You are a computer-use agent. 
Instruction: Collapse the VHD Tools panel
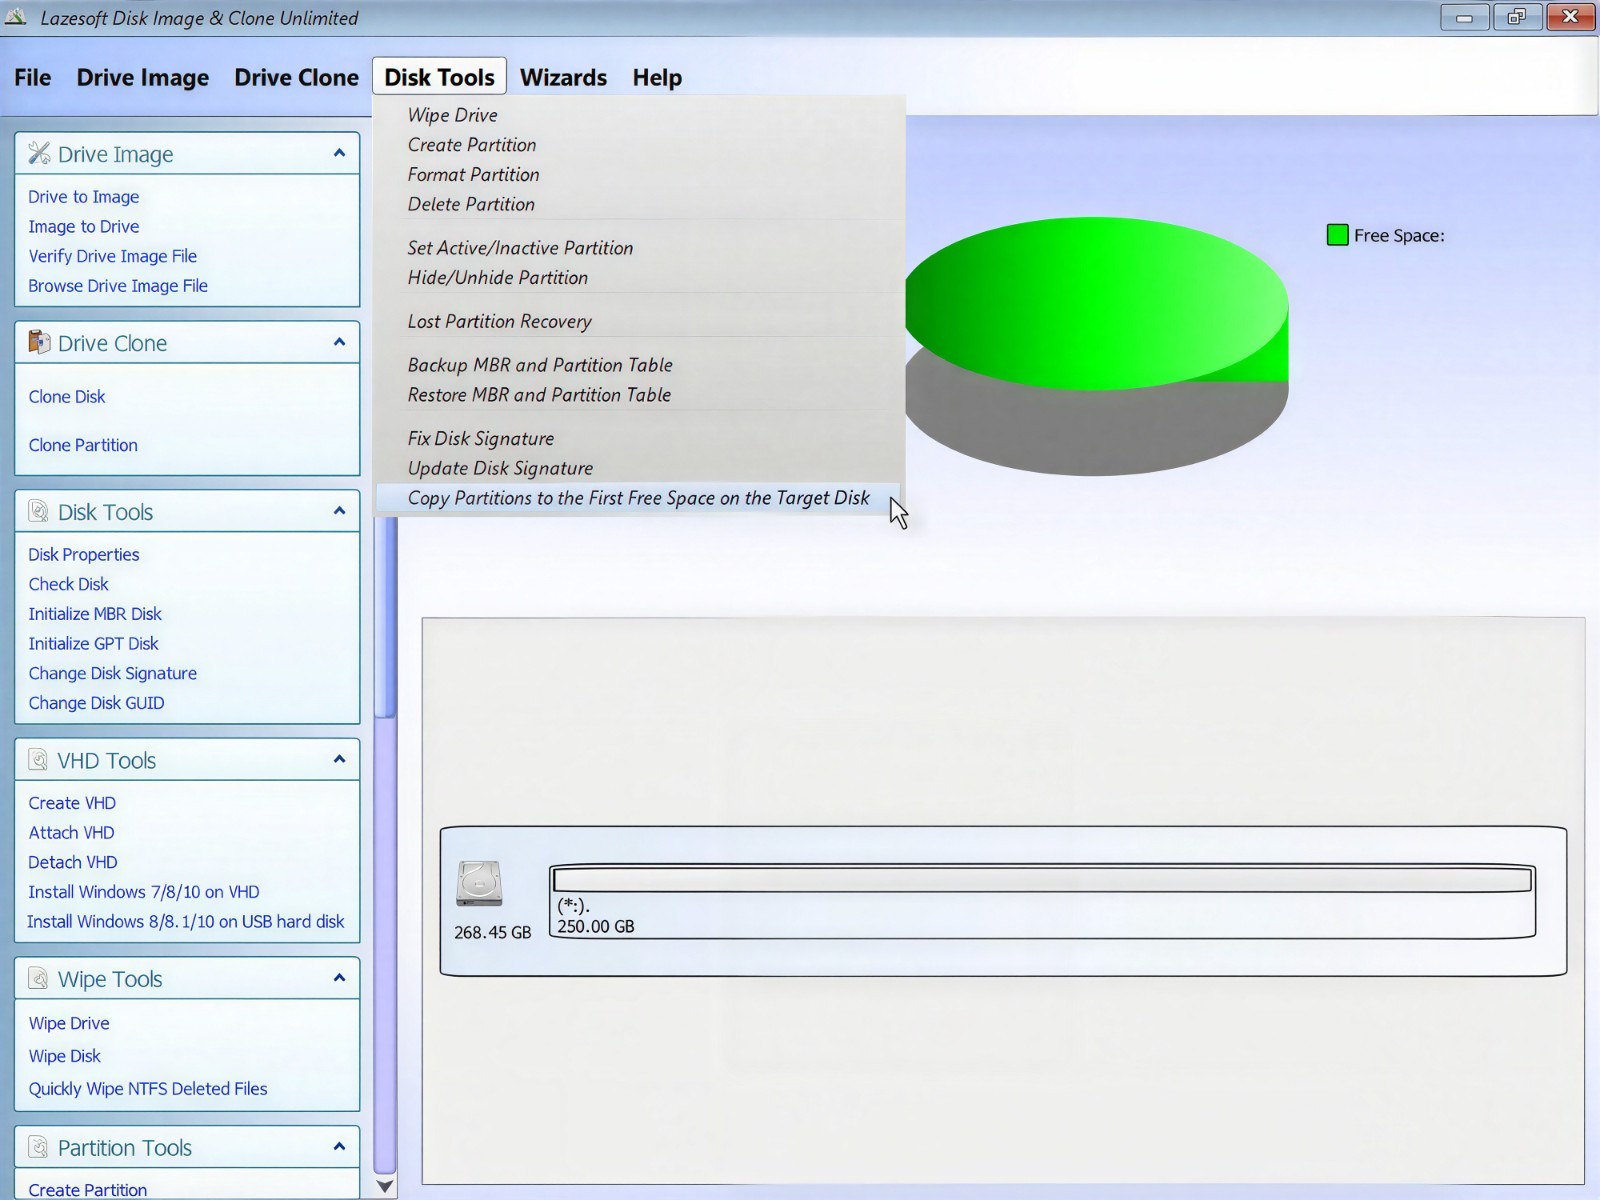pyautogui.click(x=339, y=760)
